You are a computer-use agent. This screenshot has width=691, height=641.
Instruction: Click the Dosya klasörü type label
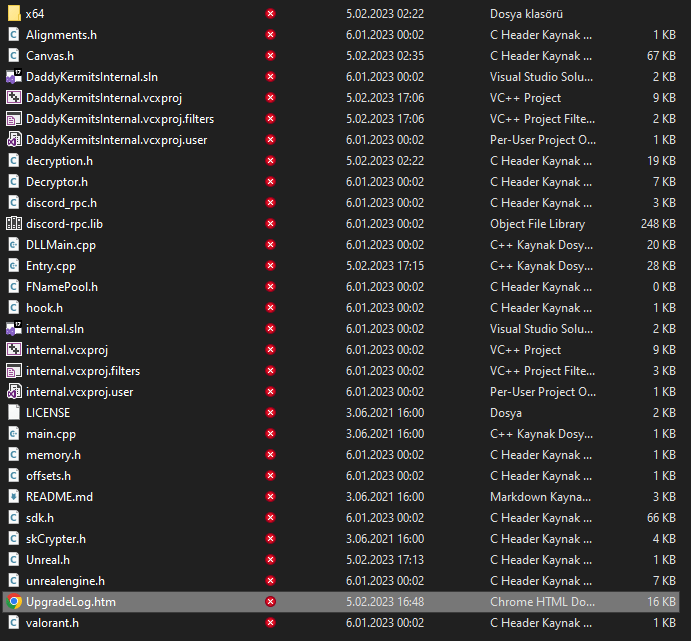[x=526, y=14]
